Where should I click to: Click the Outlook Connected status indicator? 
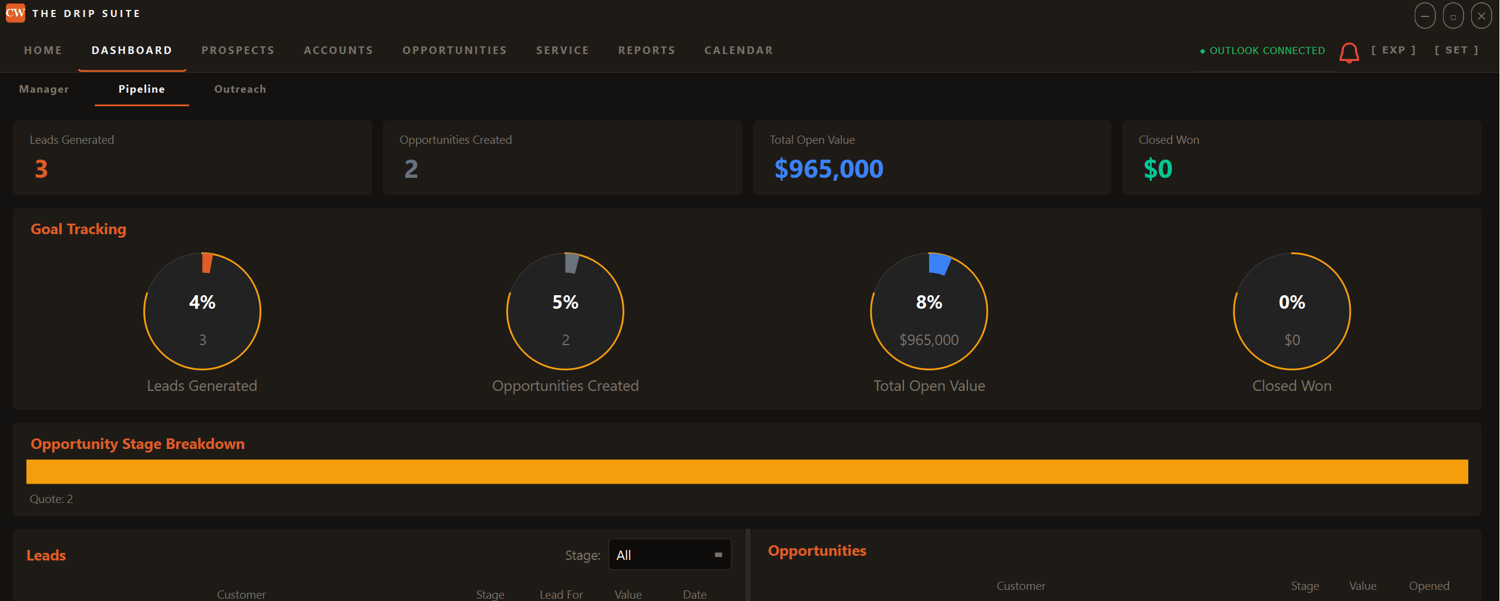(1262, 51)
